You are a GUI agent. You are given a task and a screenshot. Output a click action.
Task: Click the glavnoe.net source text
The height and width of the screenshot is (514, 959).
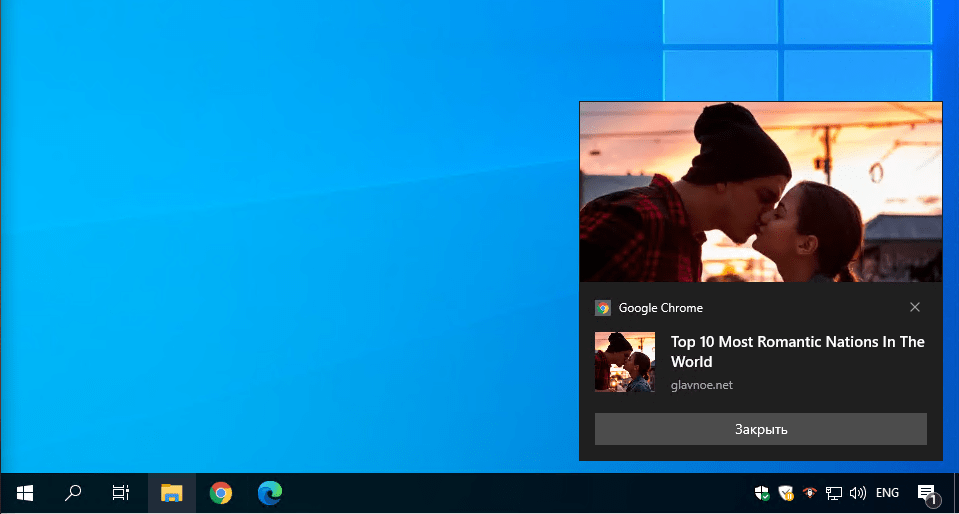pos(701,385)
